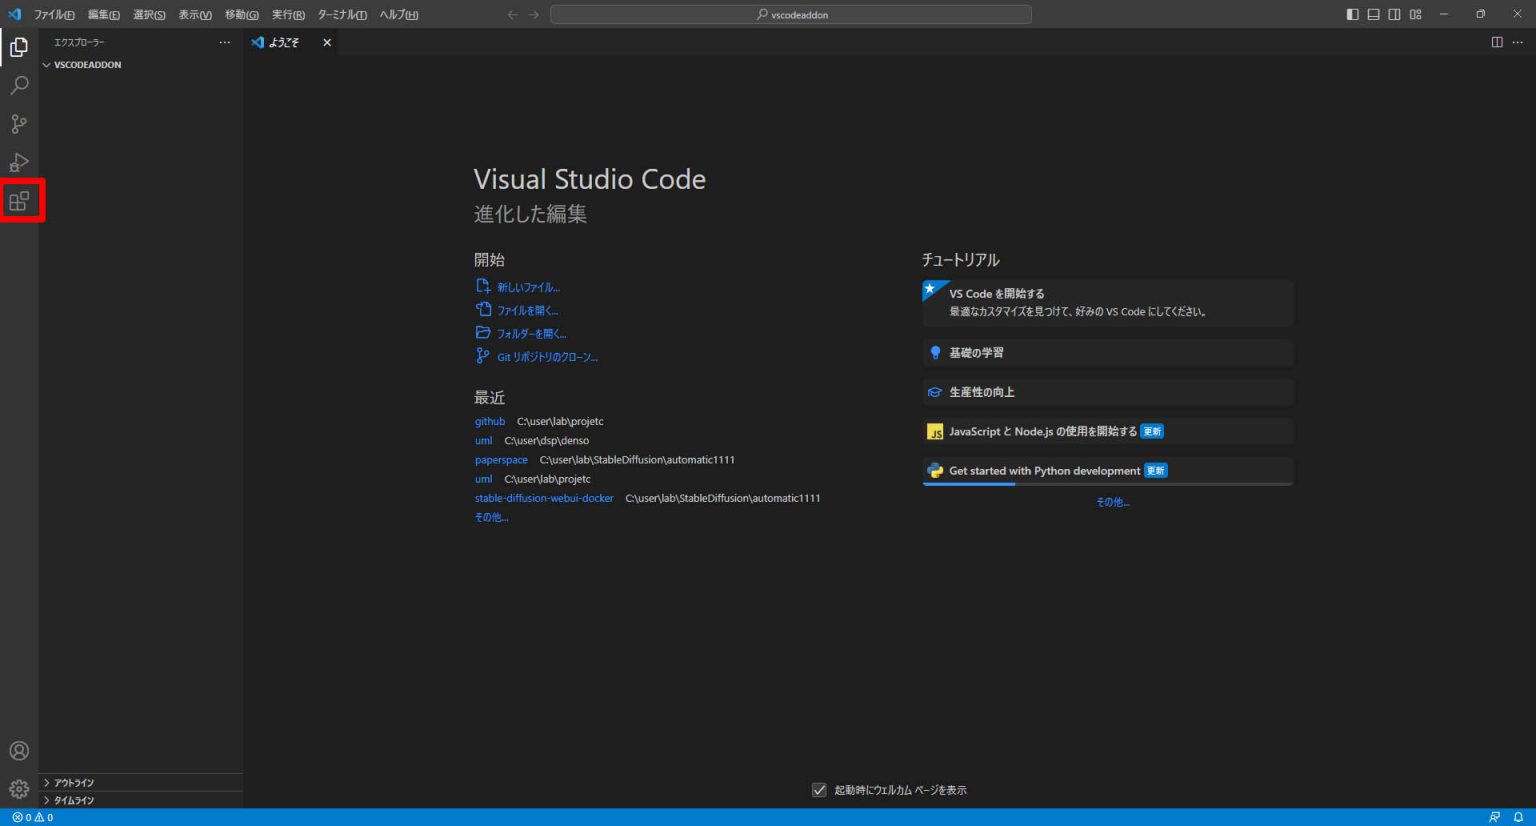Viewport: 1536px width, 826px height.
Task: Open the Extensions view in the activity bar
Action: click(x=18, y=200)
